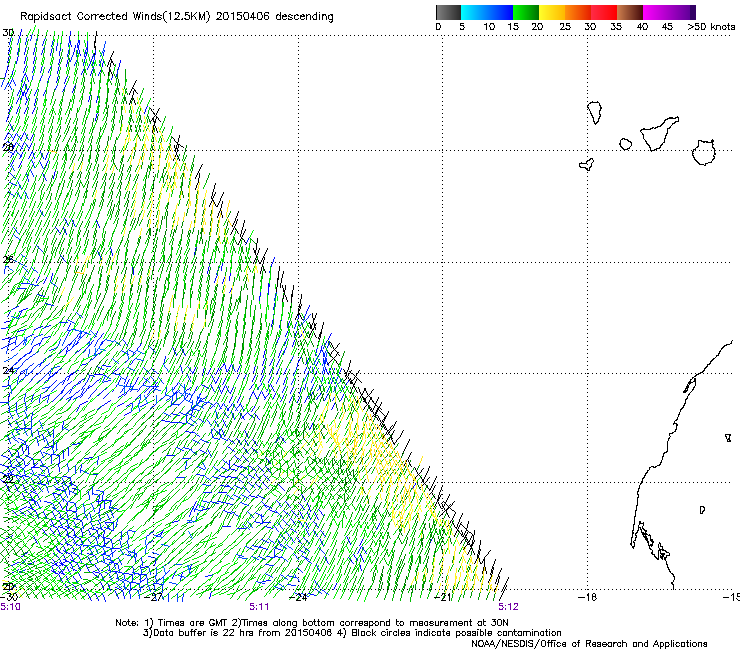Select the green 15-20 knots legend swatch
740x650 pixels.
526,12
